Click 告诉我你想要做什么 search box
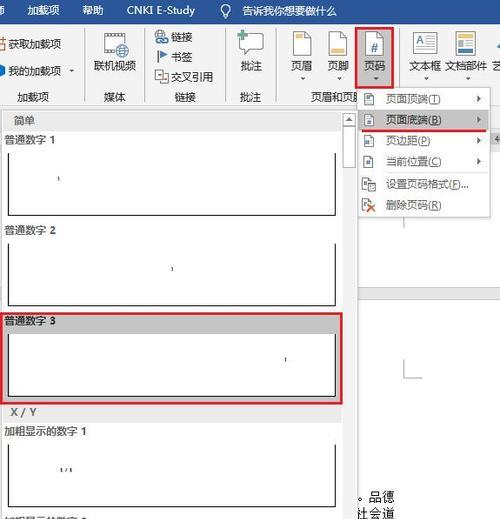 click(289, 11)
